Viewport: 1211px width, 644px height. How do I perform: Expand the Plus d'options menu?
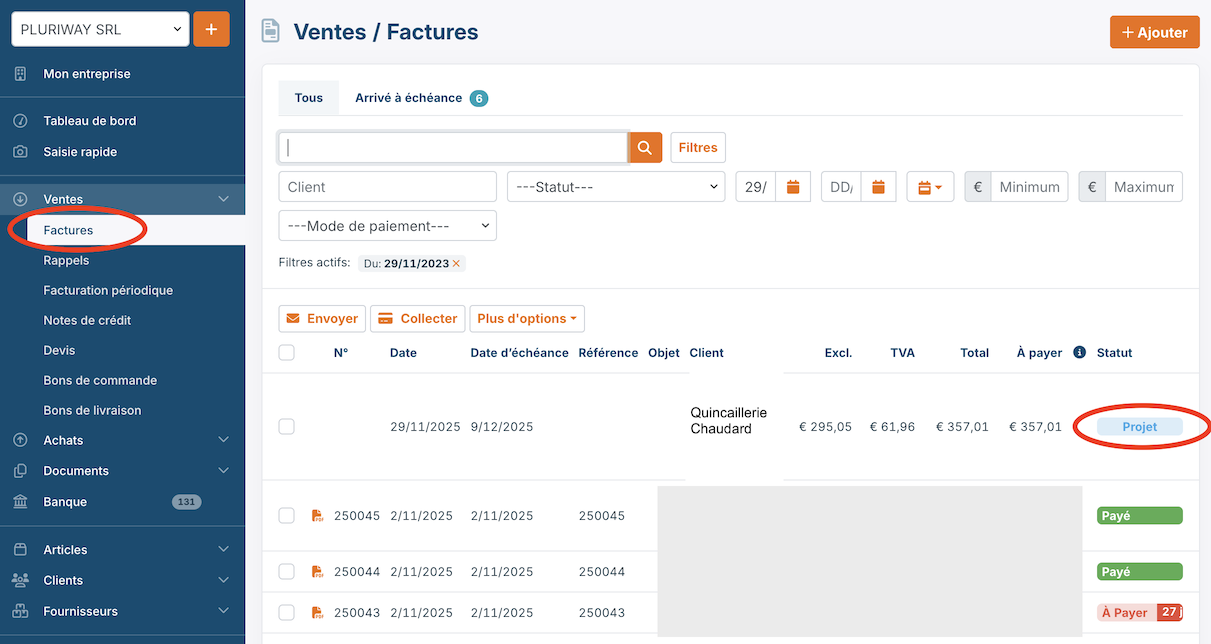click(x=527, y=319)
